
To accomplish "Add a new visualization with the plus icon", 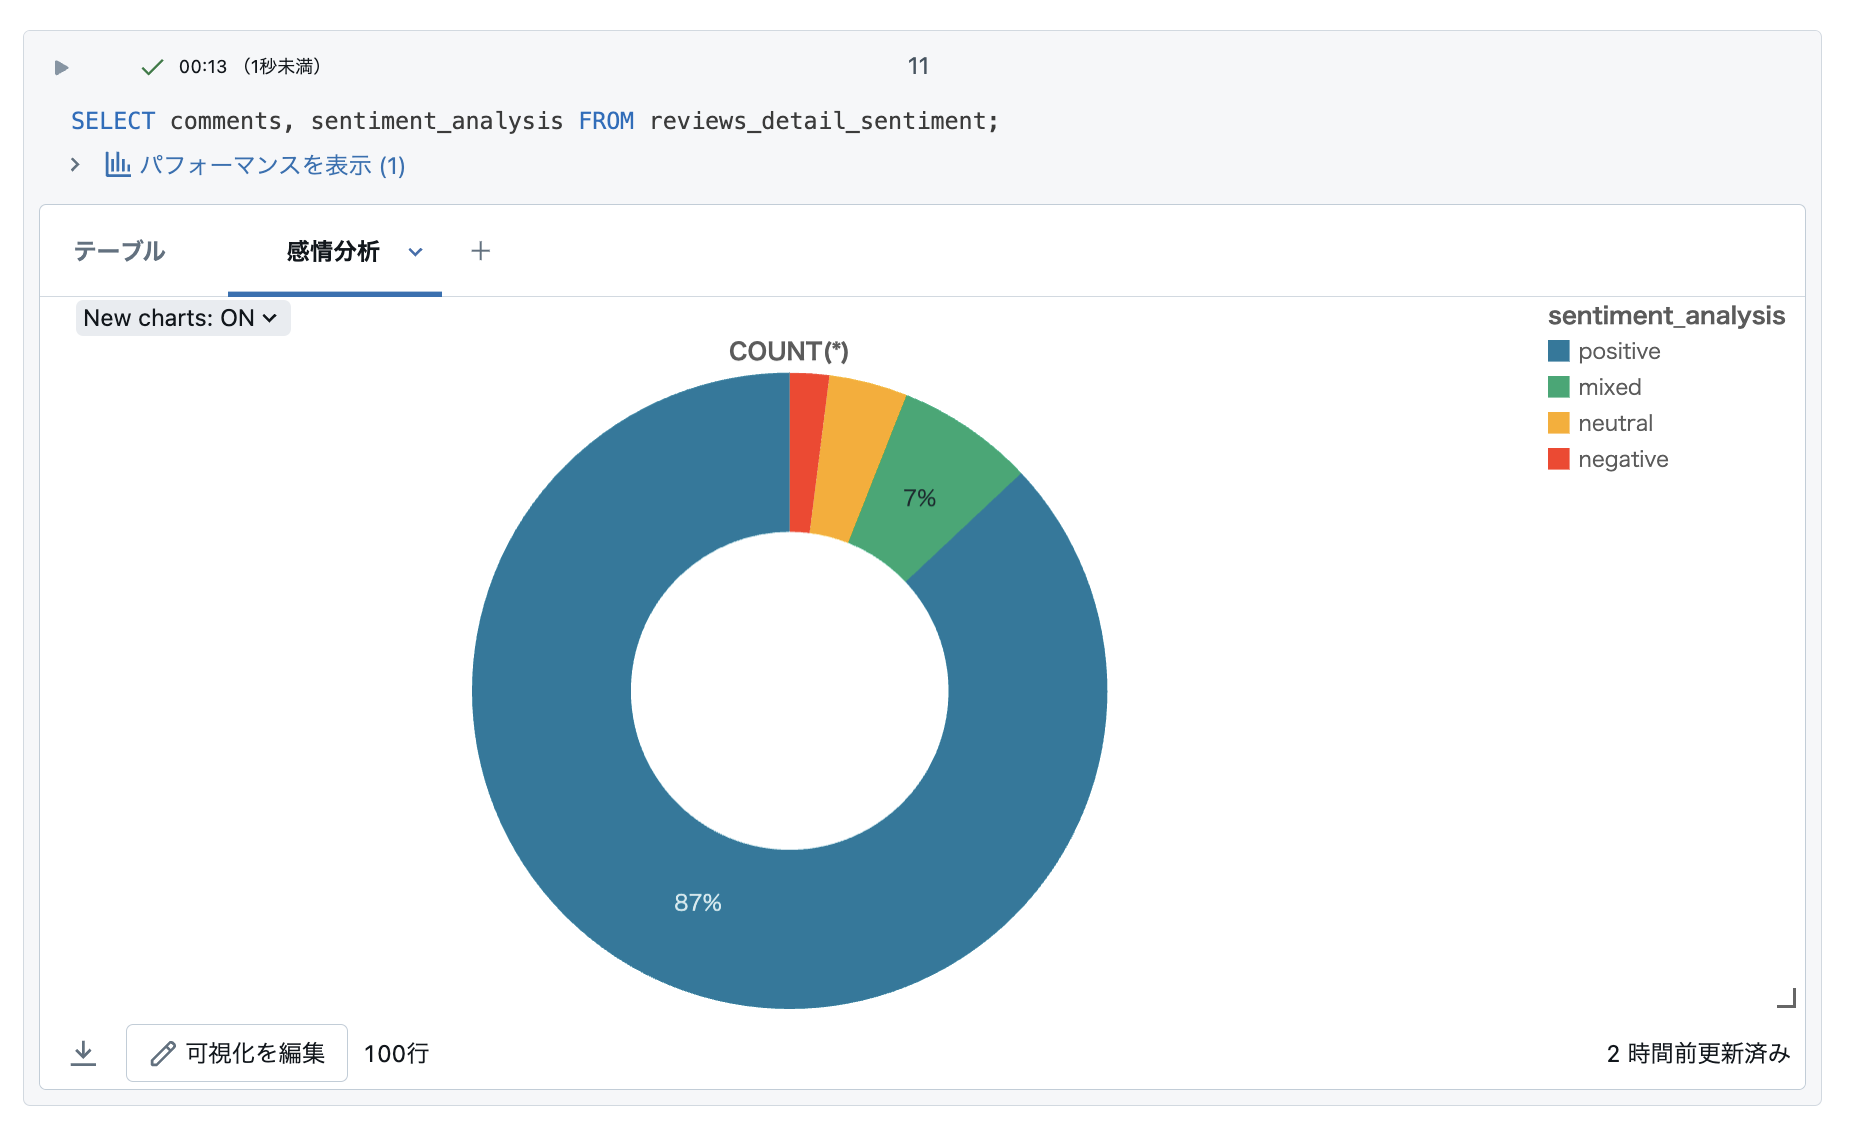I will (481, 251).
